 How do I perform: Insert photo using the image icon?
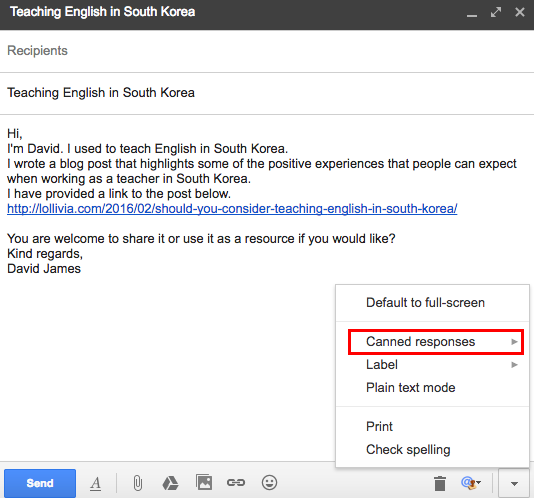tap(204, 482)
